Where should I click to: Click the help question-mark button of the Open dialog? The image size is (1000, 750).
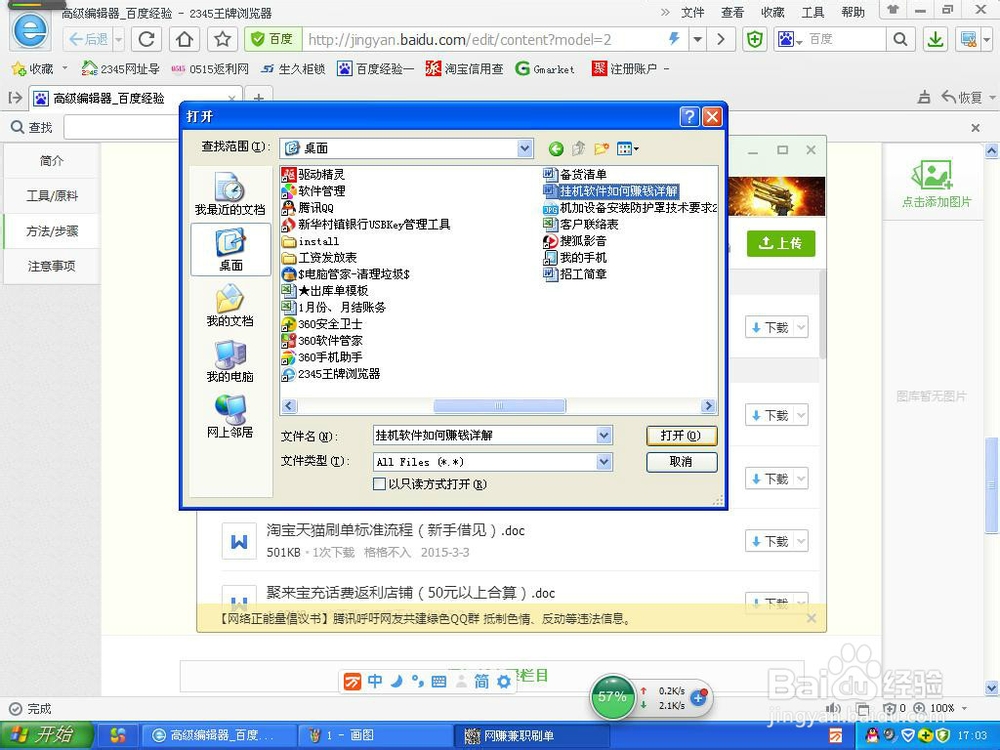click(x=689, y=117)
